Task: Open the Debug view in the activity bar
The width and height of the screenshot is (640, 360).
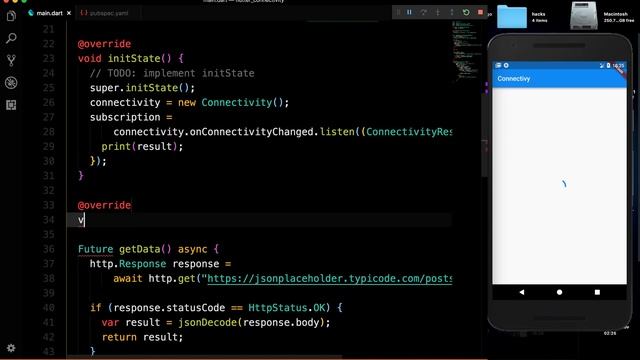Action: pyautogui.click(x=11, y=83)
